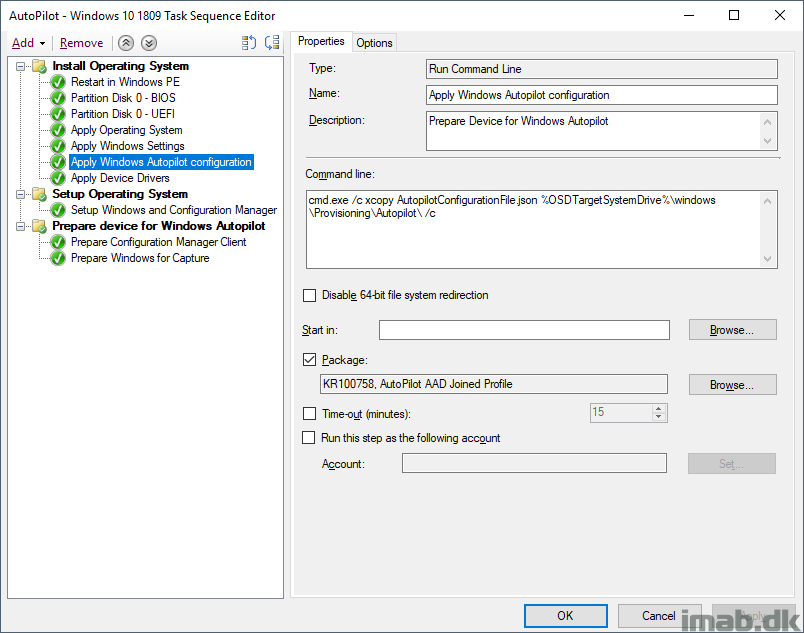
Task: Click the disabled Account field
Action: coord(534,463)
